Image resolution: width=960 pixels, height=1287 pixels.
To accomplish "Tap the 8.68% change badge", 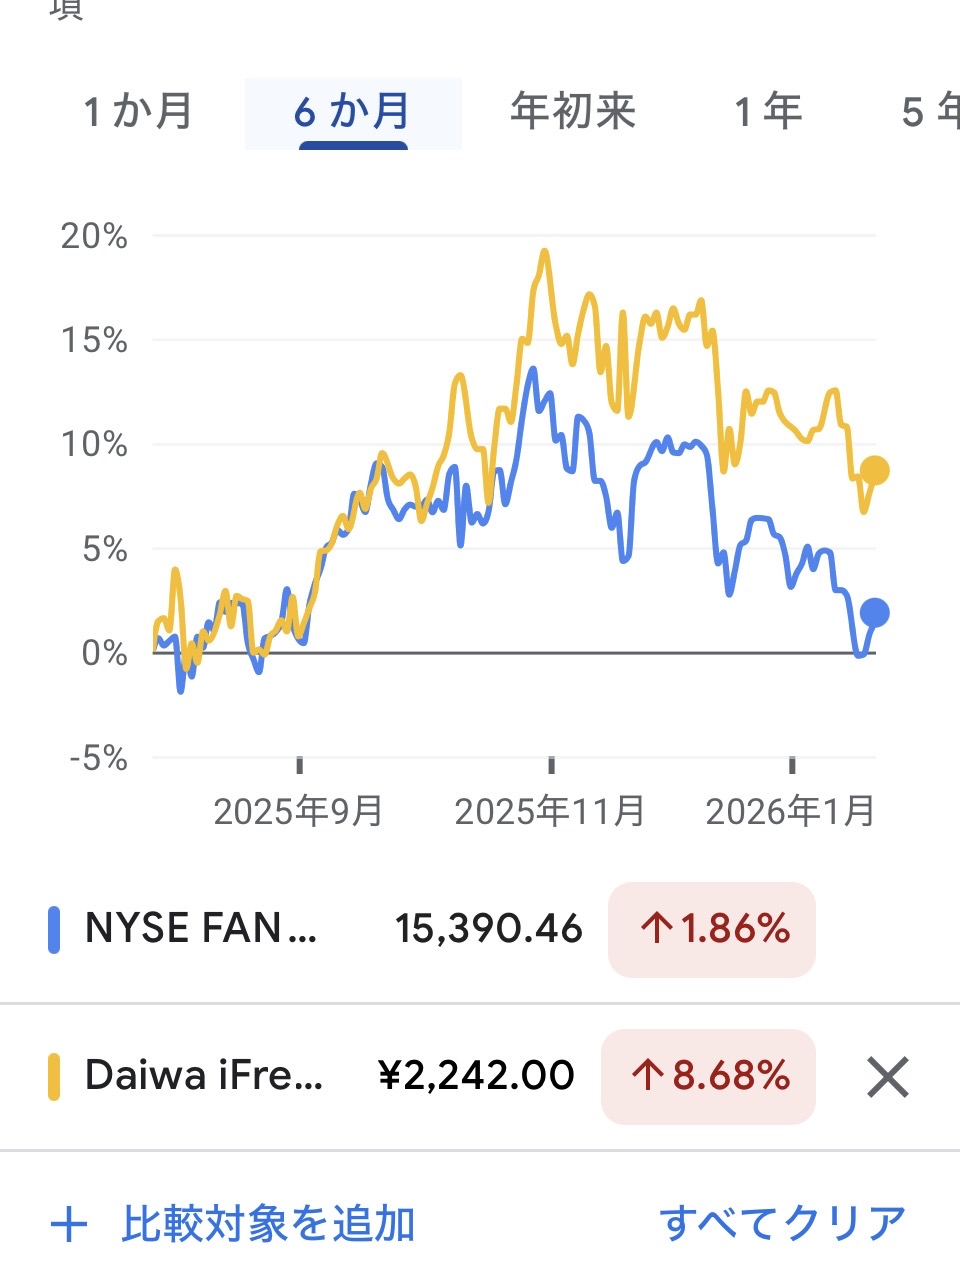I will pos(708,1077).
